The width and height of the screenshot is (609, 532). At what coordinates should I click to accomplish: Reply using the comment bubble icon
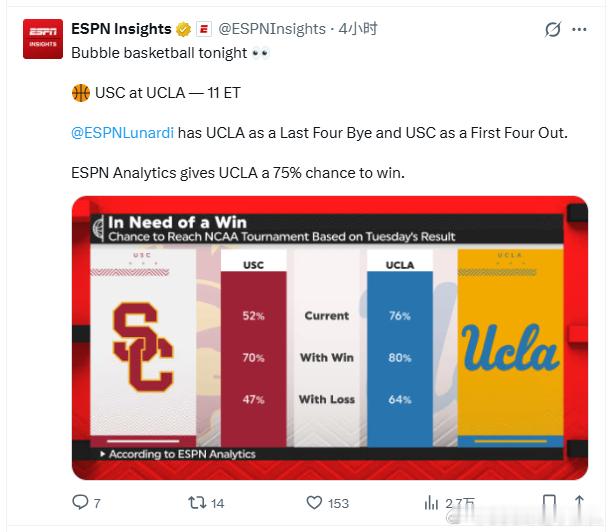tap(80, 502)
